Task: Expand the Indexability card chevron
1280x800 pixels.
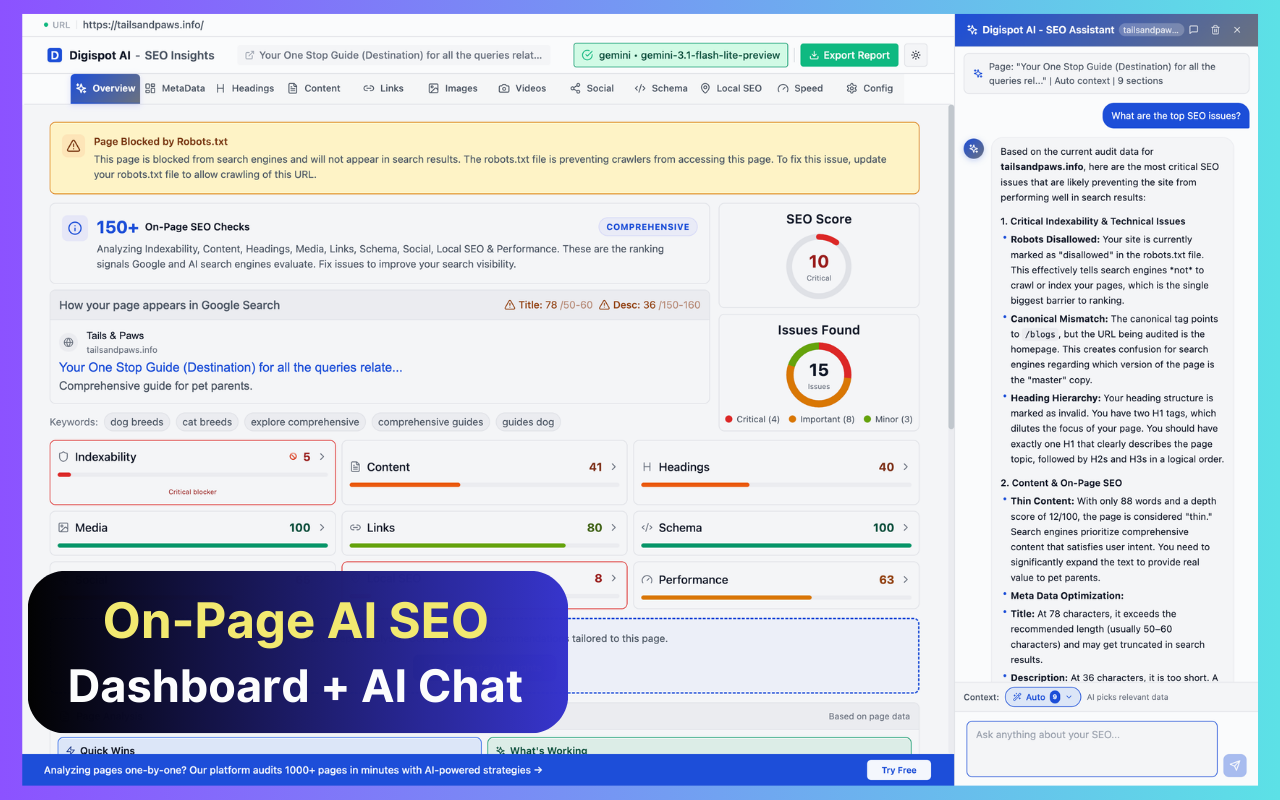Action: [322, 457]
